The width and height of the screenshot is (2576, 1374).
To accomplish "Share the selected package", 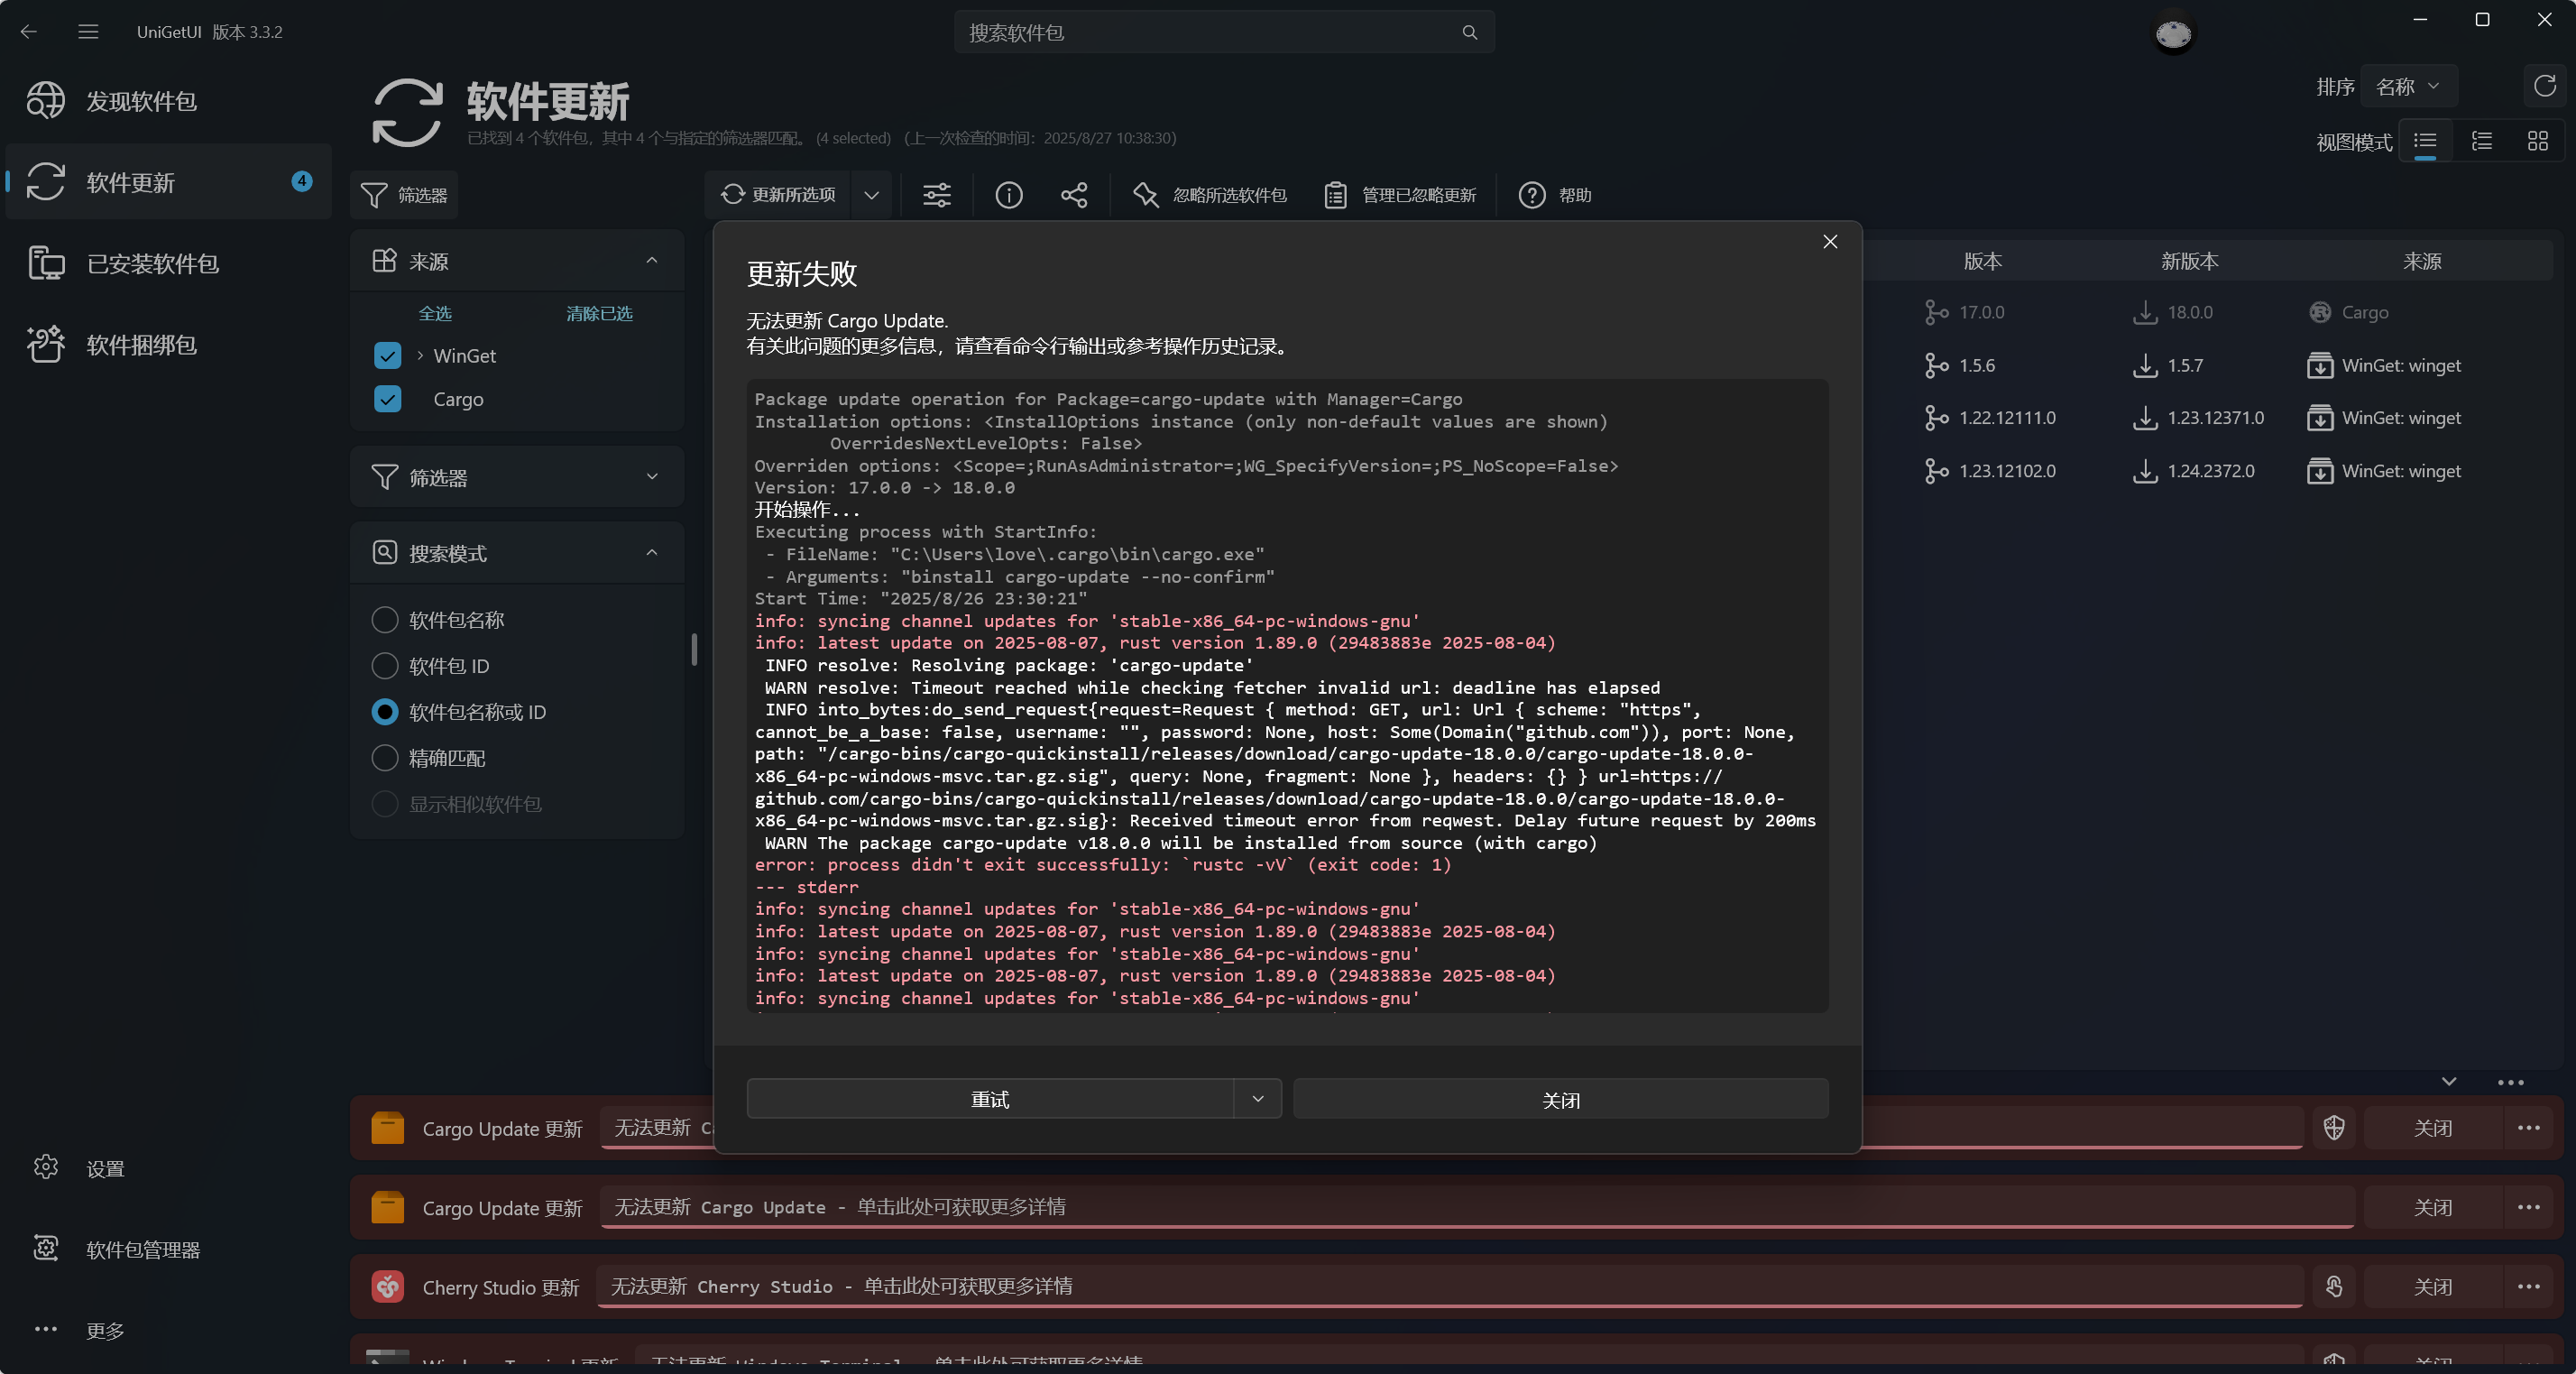I will click(1074, 195).
